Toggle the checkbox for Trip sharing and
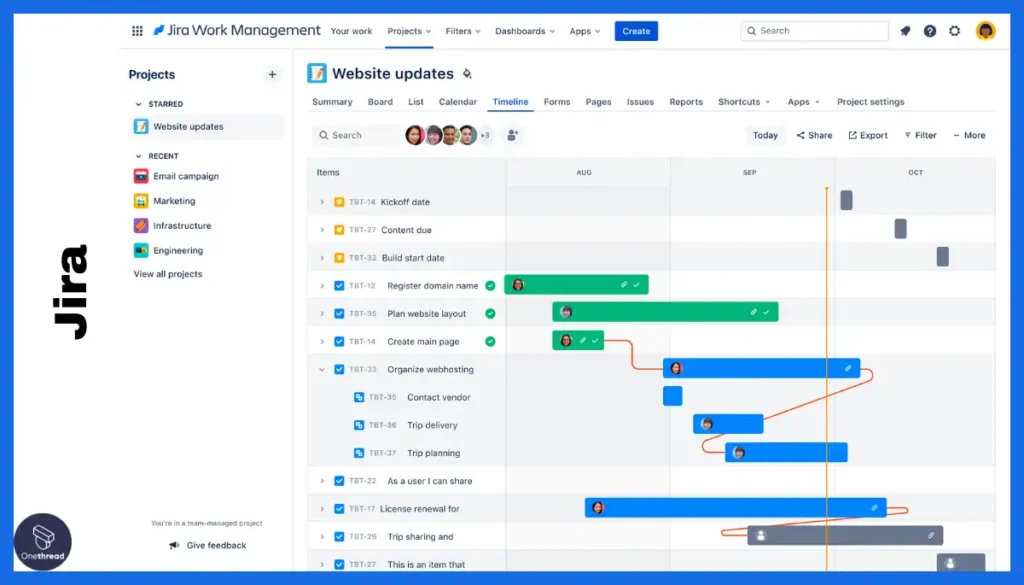 pyautogui.click(x=339, y=537)
